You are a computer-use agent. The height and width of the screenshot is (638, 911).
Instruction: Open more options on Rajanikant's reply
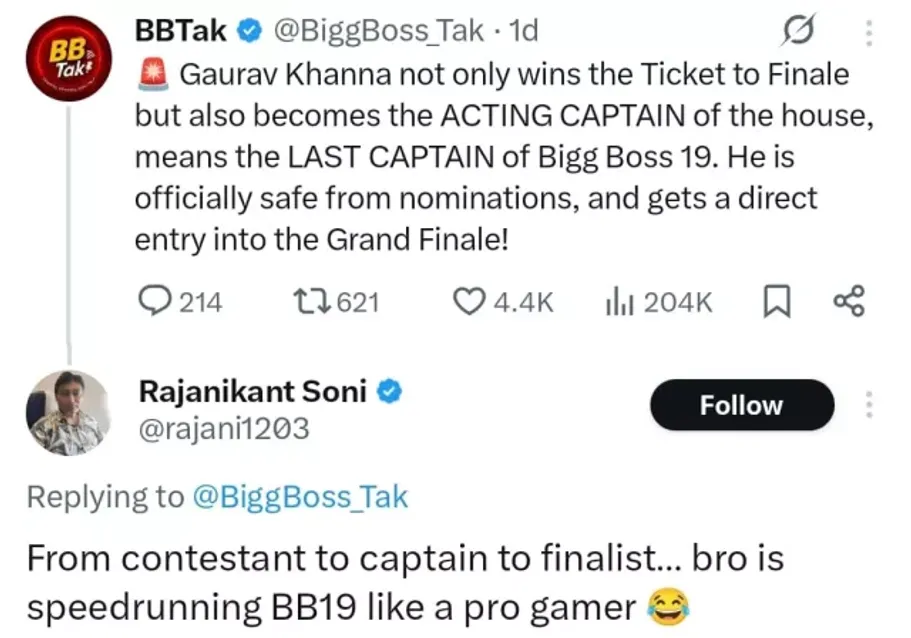869,405
